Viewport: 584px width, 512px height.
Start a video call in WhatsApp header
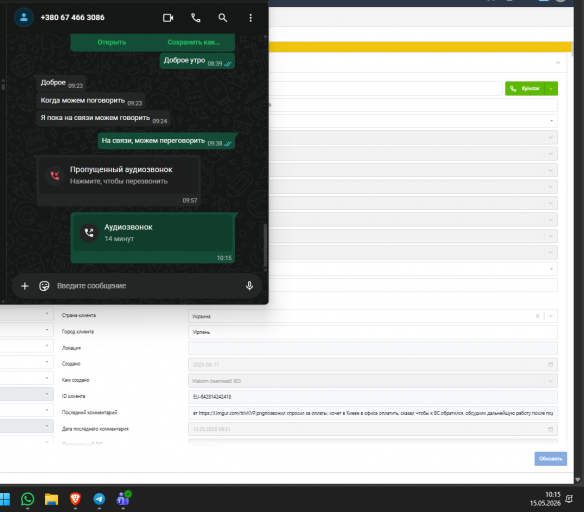[x=168, y=18]
